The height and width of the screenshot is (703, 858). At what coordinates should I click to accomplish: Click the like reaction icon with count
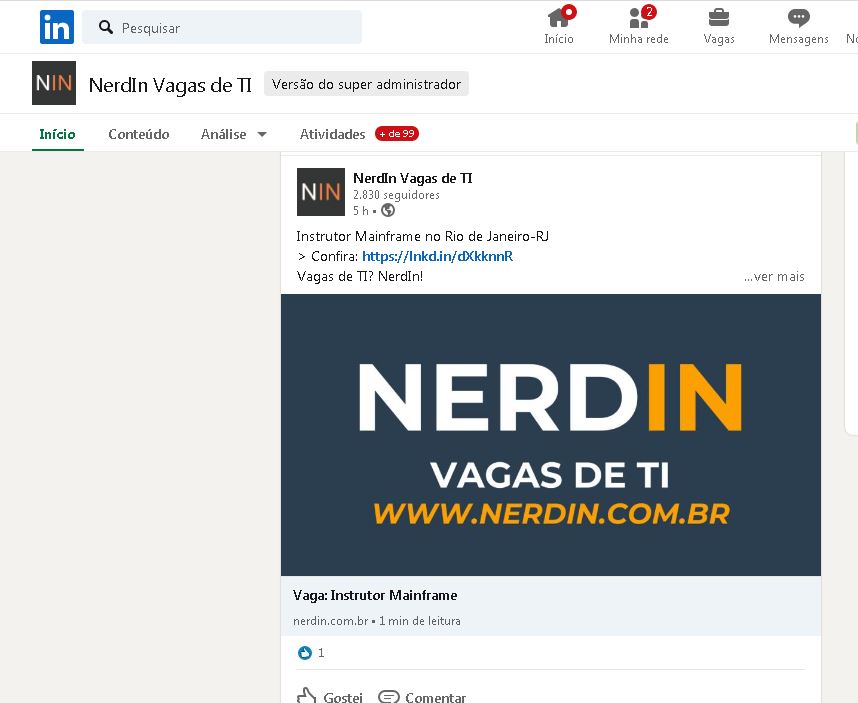[x=305, y=653]
